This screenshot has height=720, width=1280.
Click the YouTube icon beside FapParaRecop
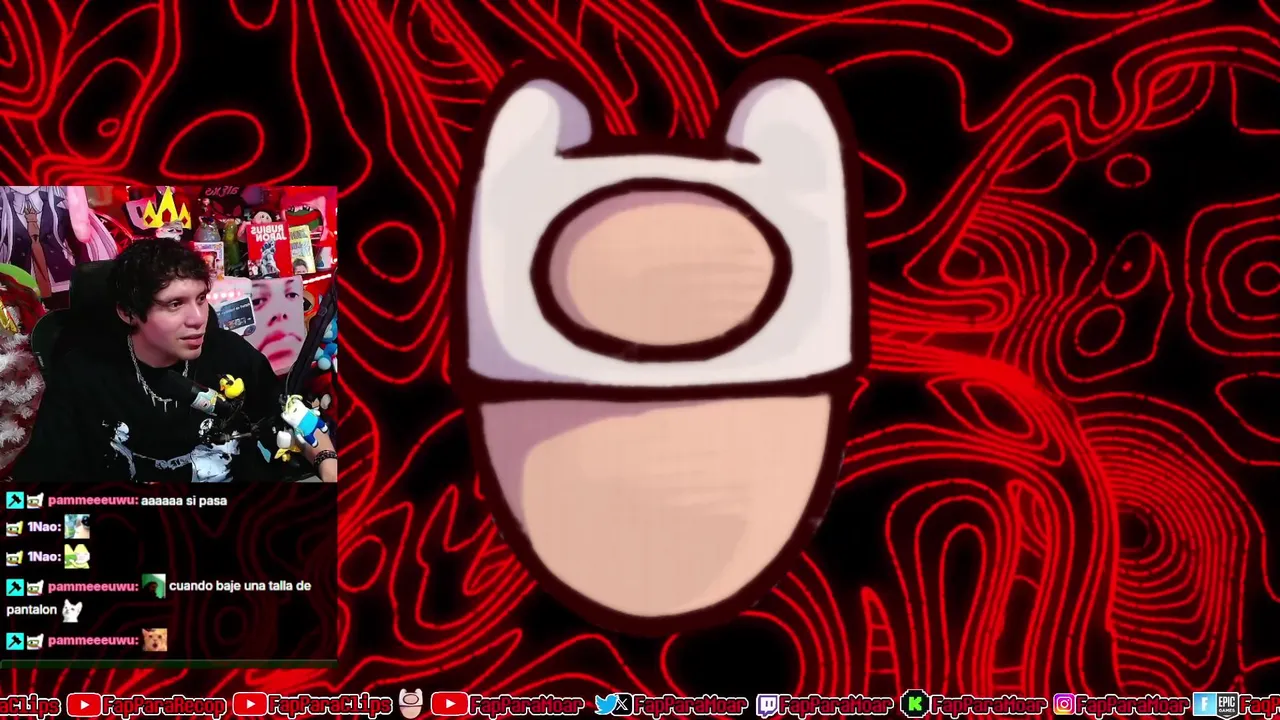click(x=83, y=705)
